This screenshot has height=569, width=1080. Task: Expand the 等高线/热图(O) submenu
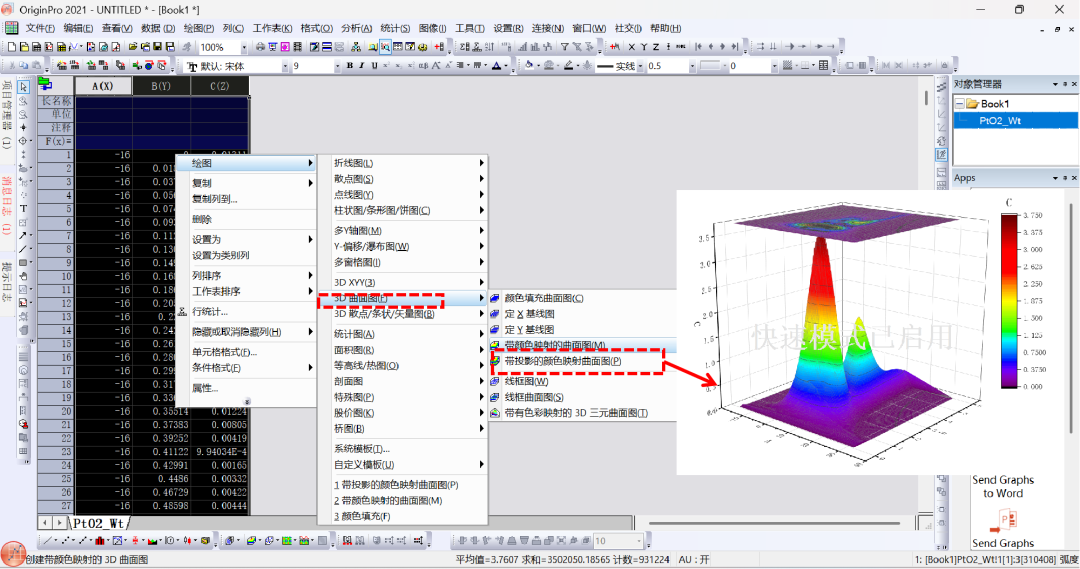(x=403, y=366)
